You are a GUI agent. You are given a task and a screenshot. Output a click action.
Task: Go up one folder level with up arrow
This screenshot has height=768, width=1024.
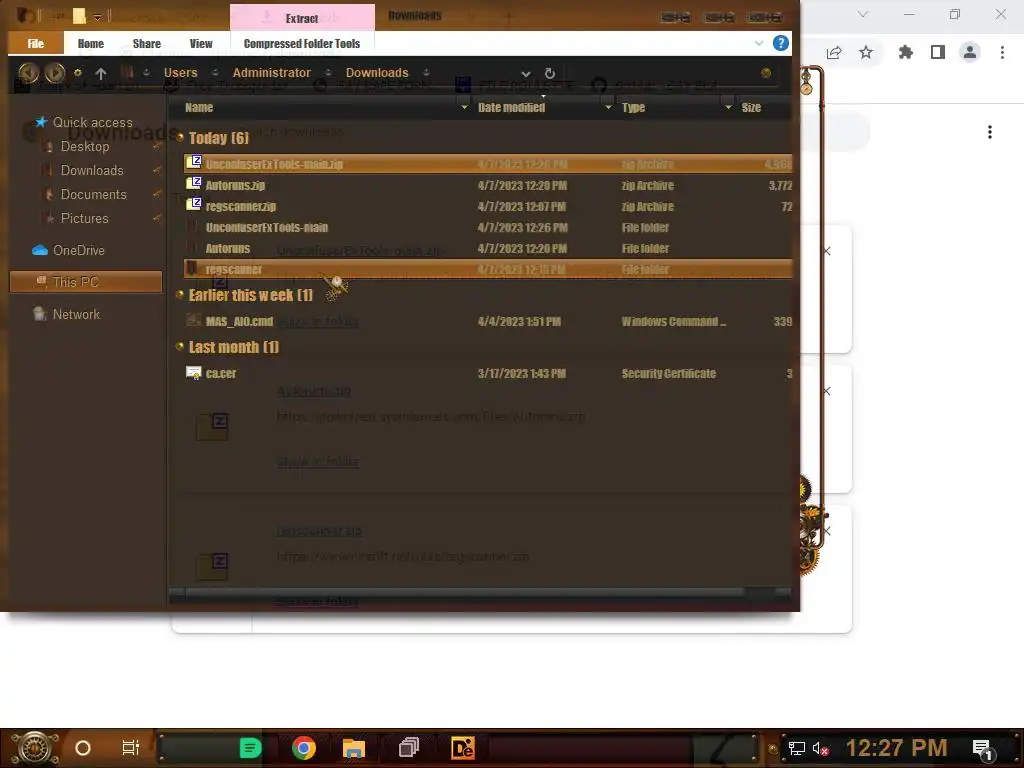[101, 74]
